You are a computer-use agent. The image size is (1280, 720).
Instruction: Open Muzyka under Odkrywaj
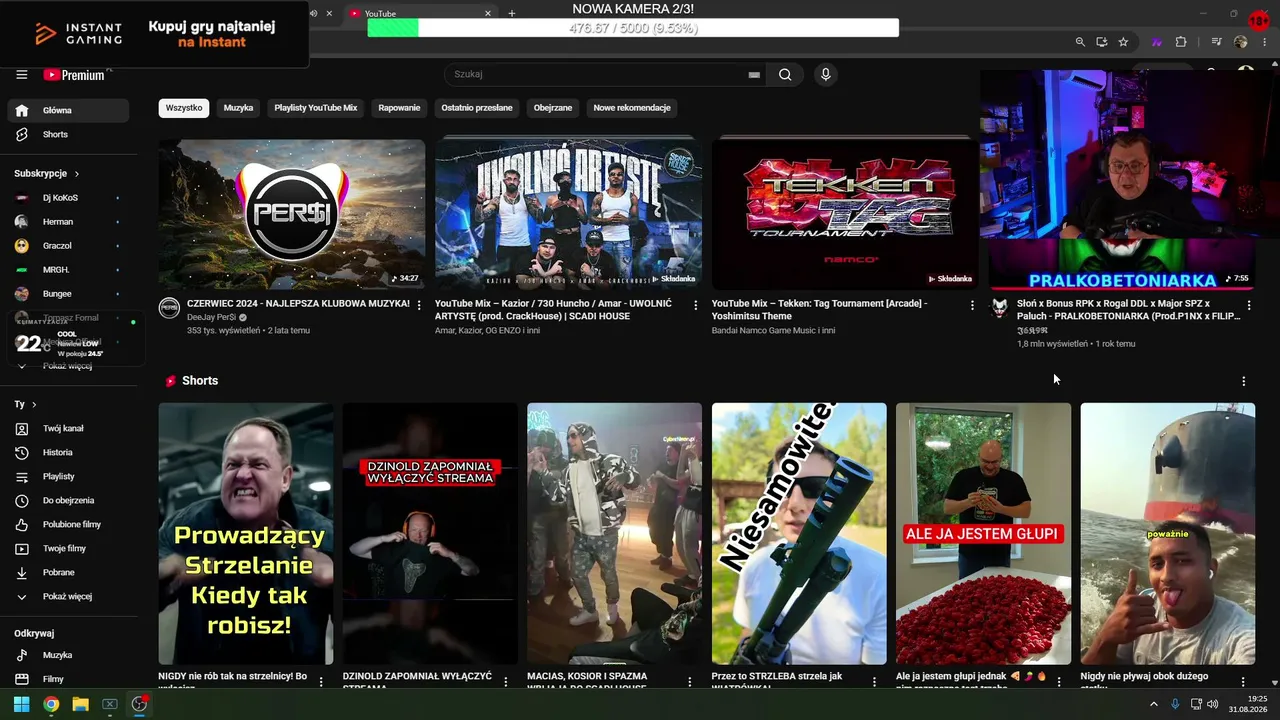68,655
